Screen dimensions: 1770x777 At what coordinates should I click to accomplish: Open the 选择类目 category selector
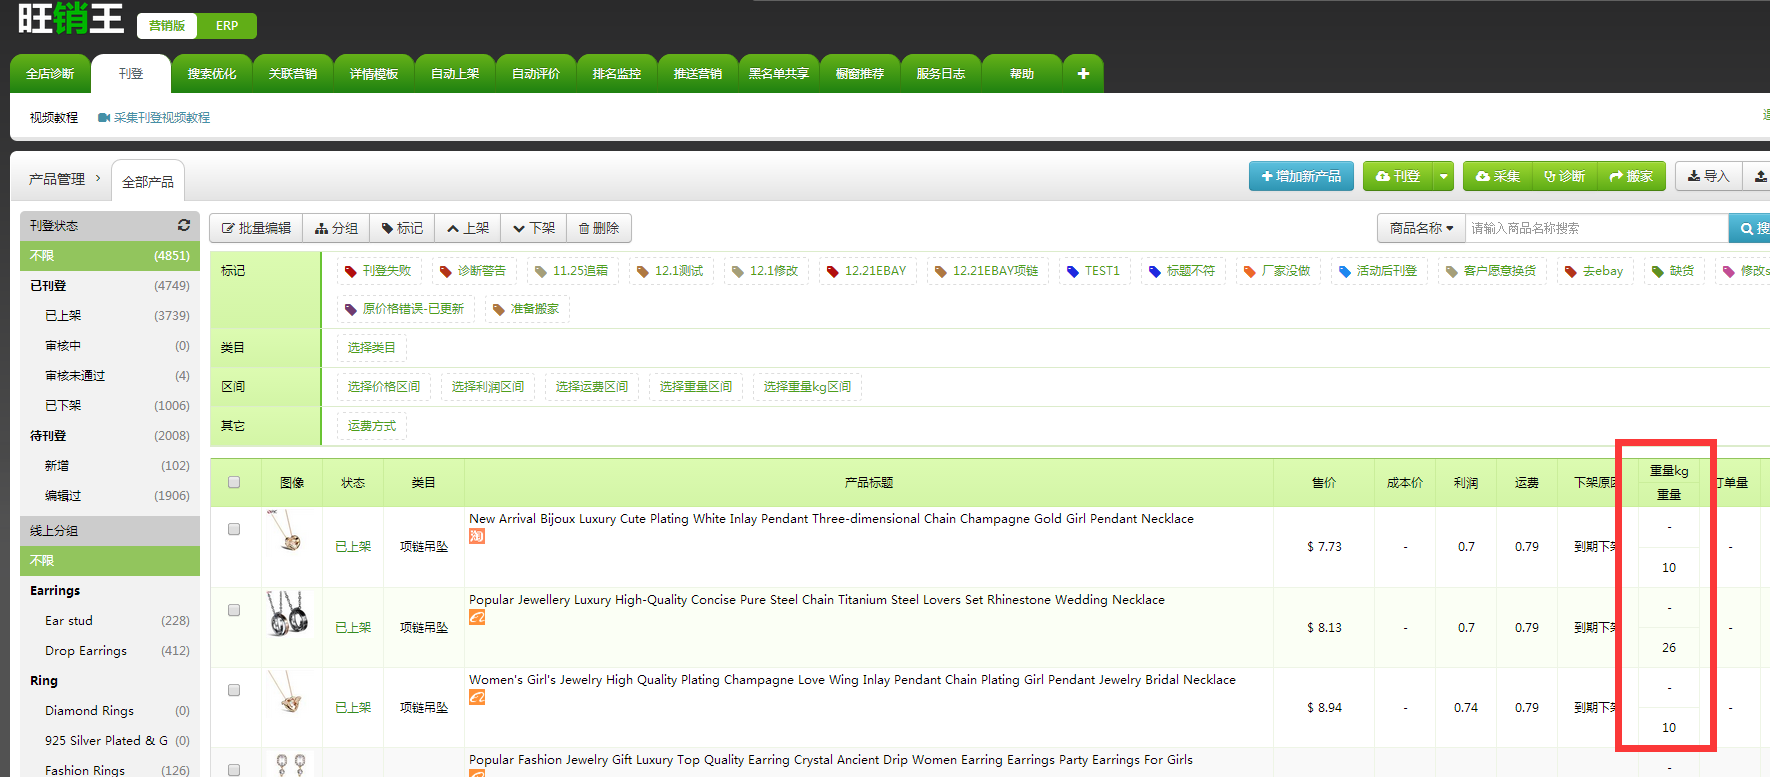tap(372, 348)
